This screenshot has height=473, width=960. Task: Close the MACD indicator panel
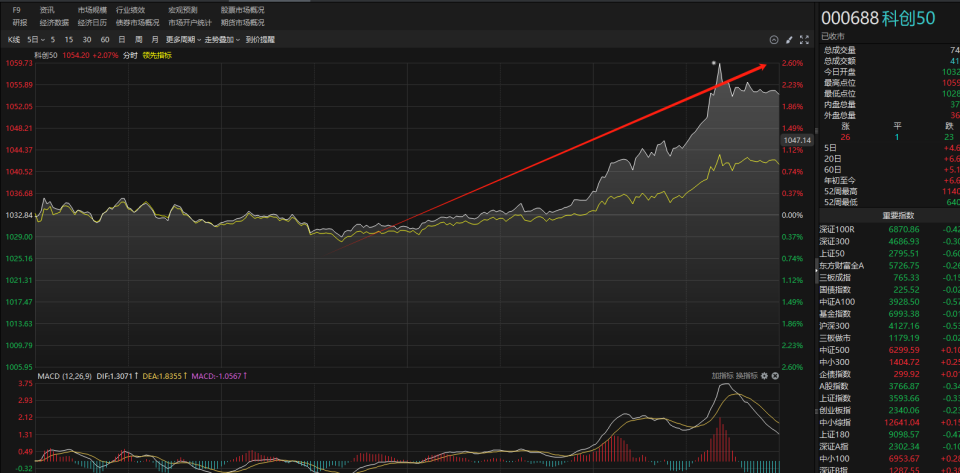775,376
